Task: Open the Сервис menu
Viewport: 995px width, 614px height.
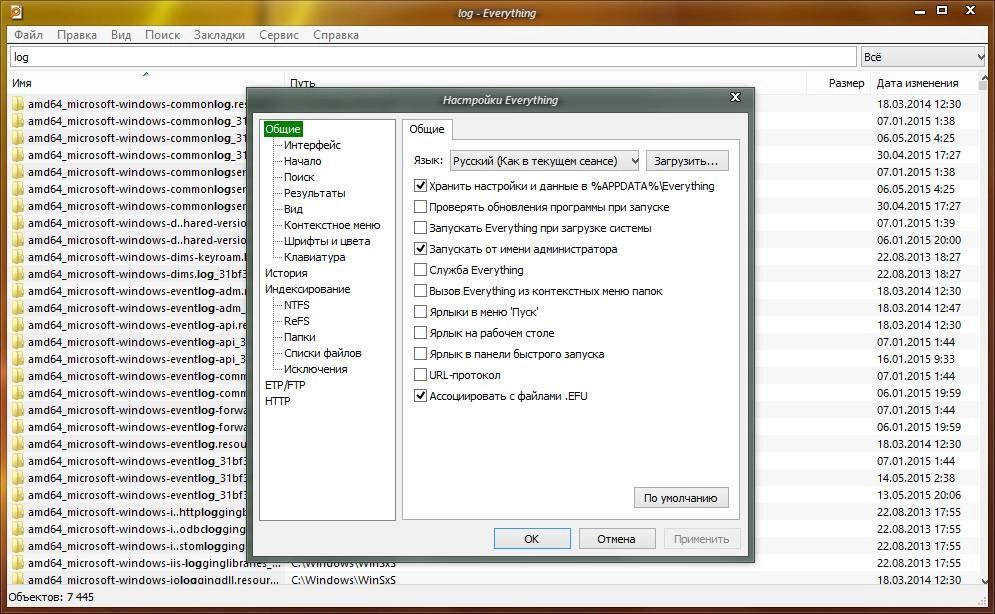Action: coord(279,35)
